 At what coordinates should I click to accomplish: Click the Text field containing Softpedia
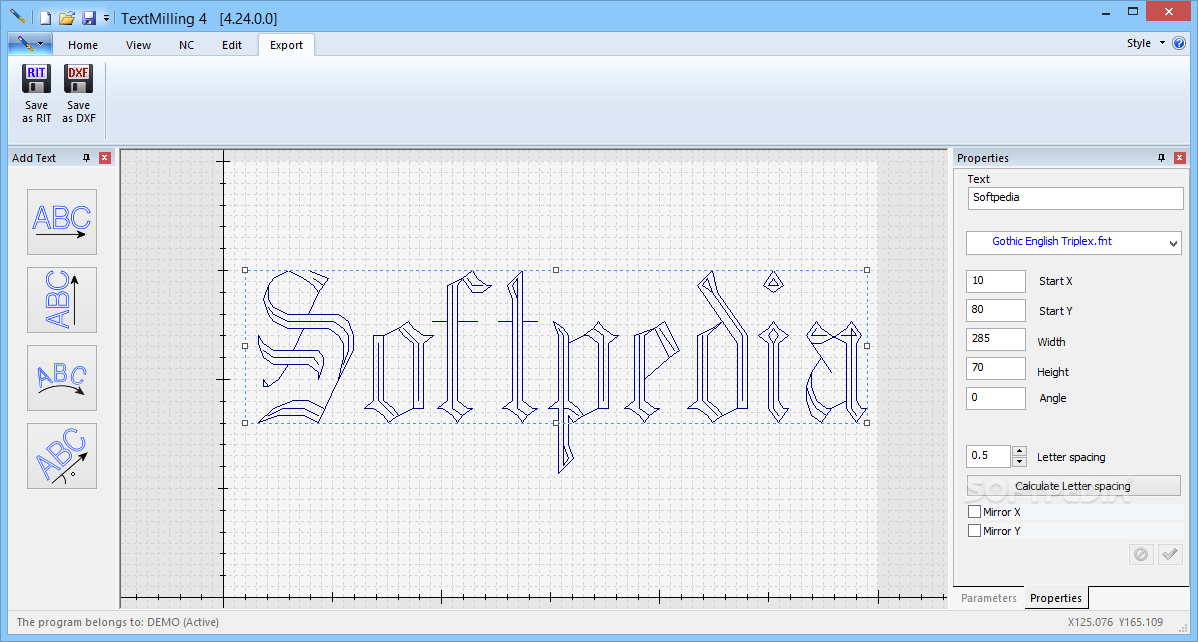(x=1075, y=198)
